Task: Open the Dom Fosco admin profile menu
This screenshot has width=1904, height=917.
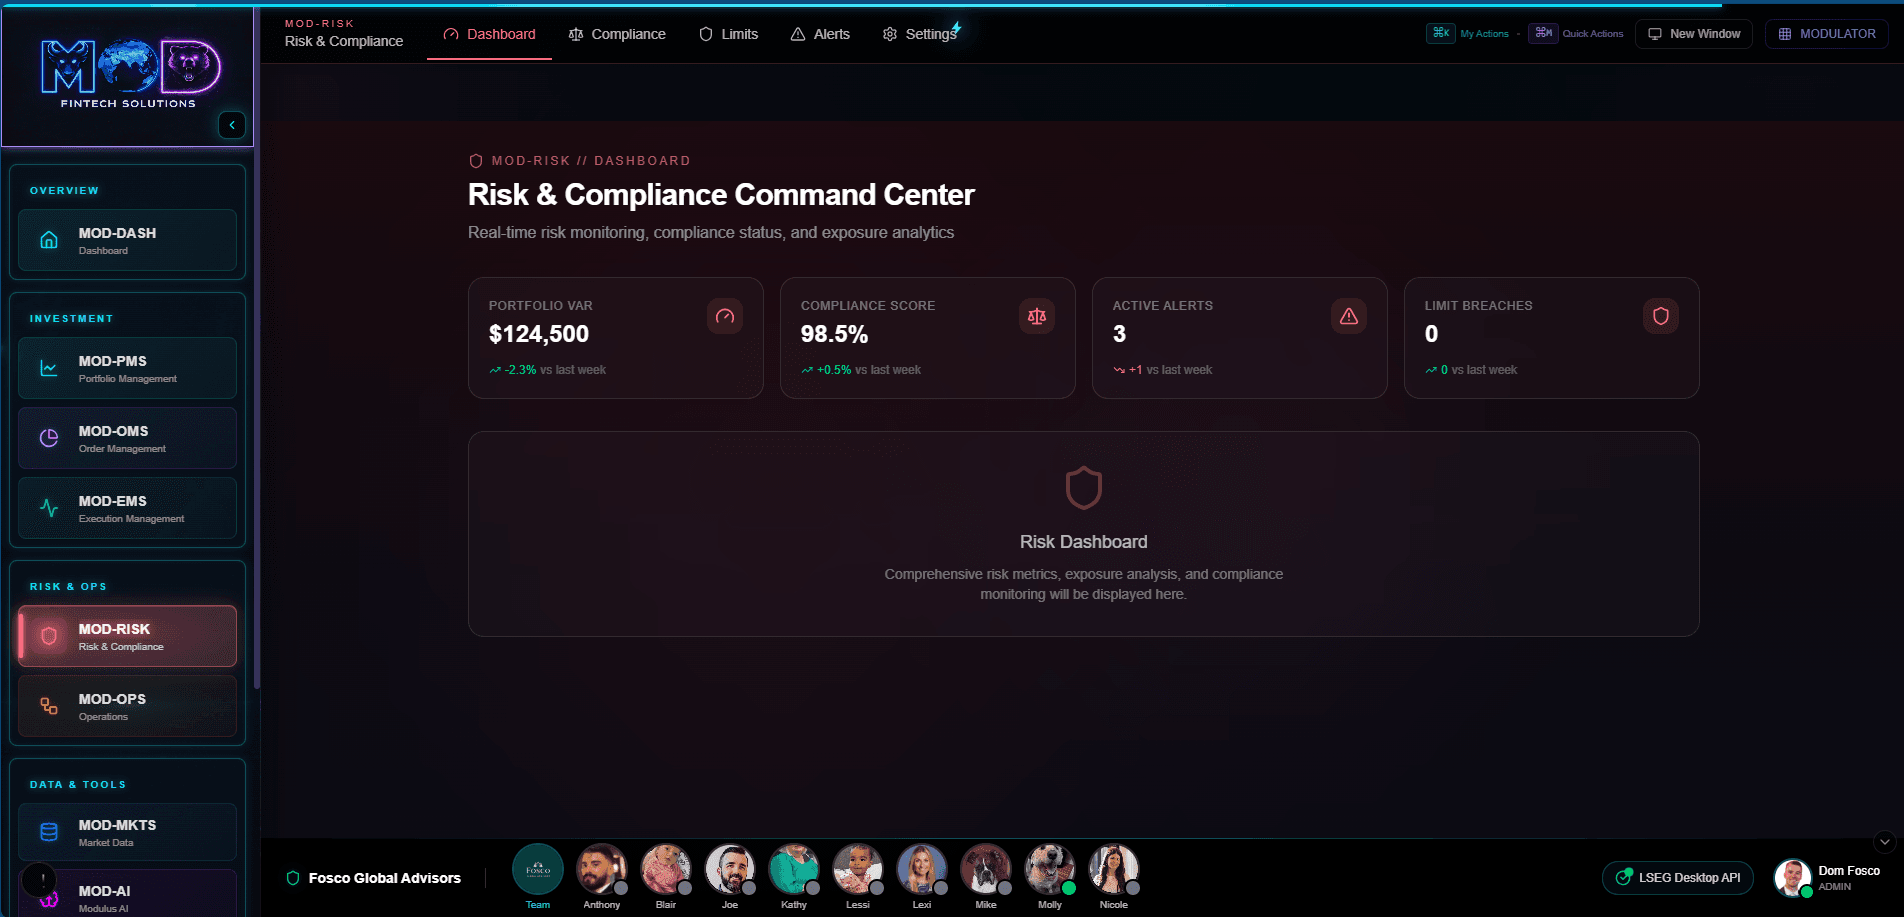Action: pos(1828,878)
